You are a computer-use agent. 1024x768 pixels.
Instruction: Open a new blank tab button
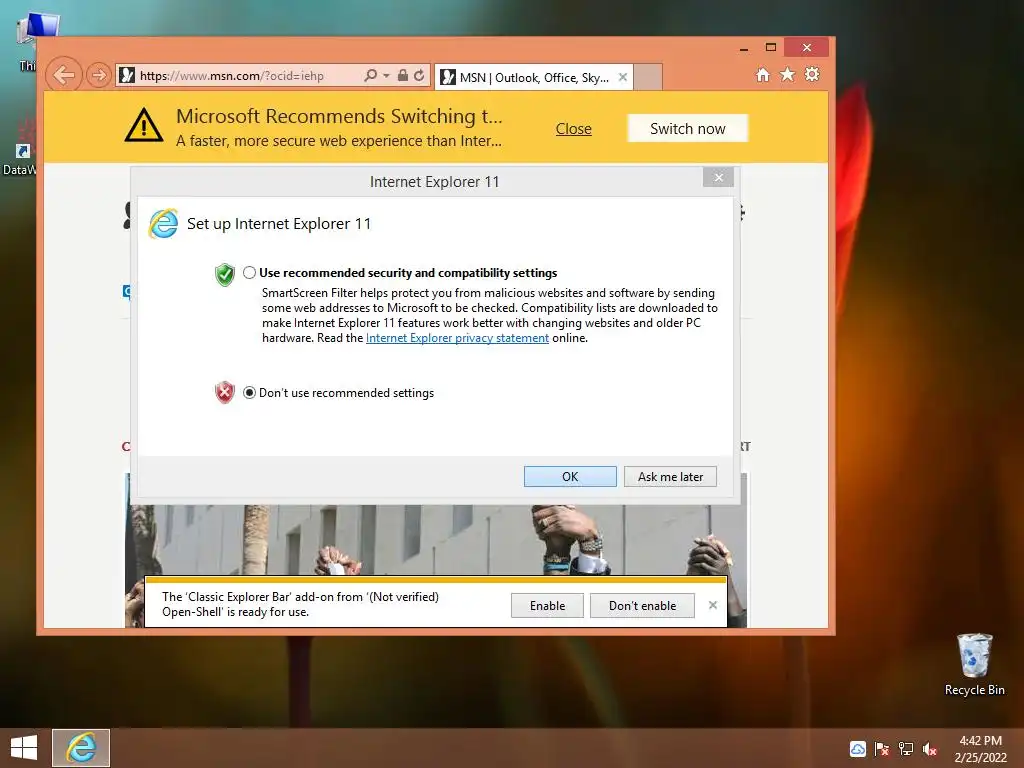648,77
